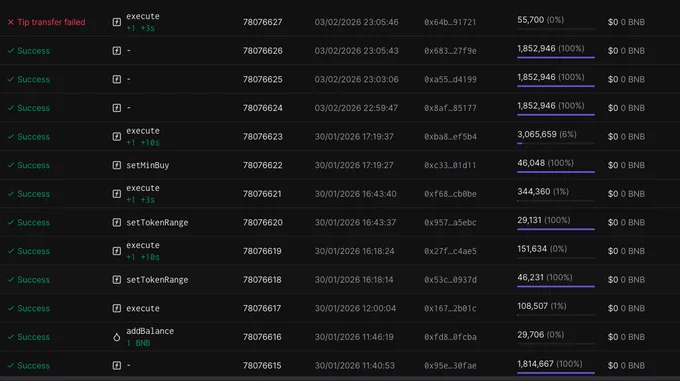The image size is (680, 381).
Task: Click the method icon for transaction 78076615
Action: (x=117, y=365)
